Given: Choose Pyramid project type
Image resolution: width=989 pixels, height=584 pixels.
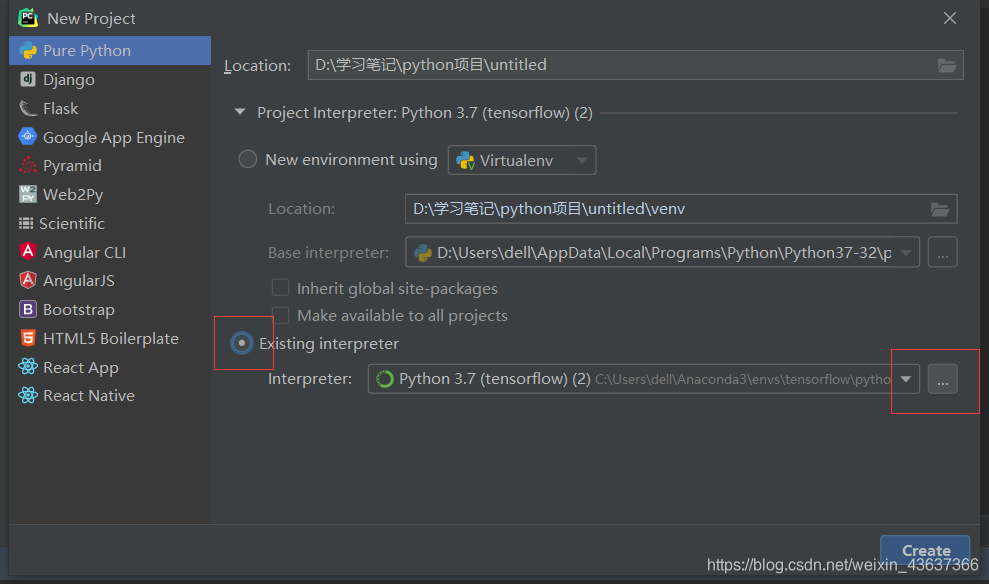Looking at the screenshot, I should (110, 165).
